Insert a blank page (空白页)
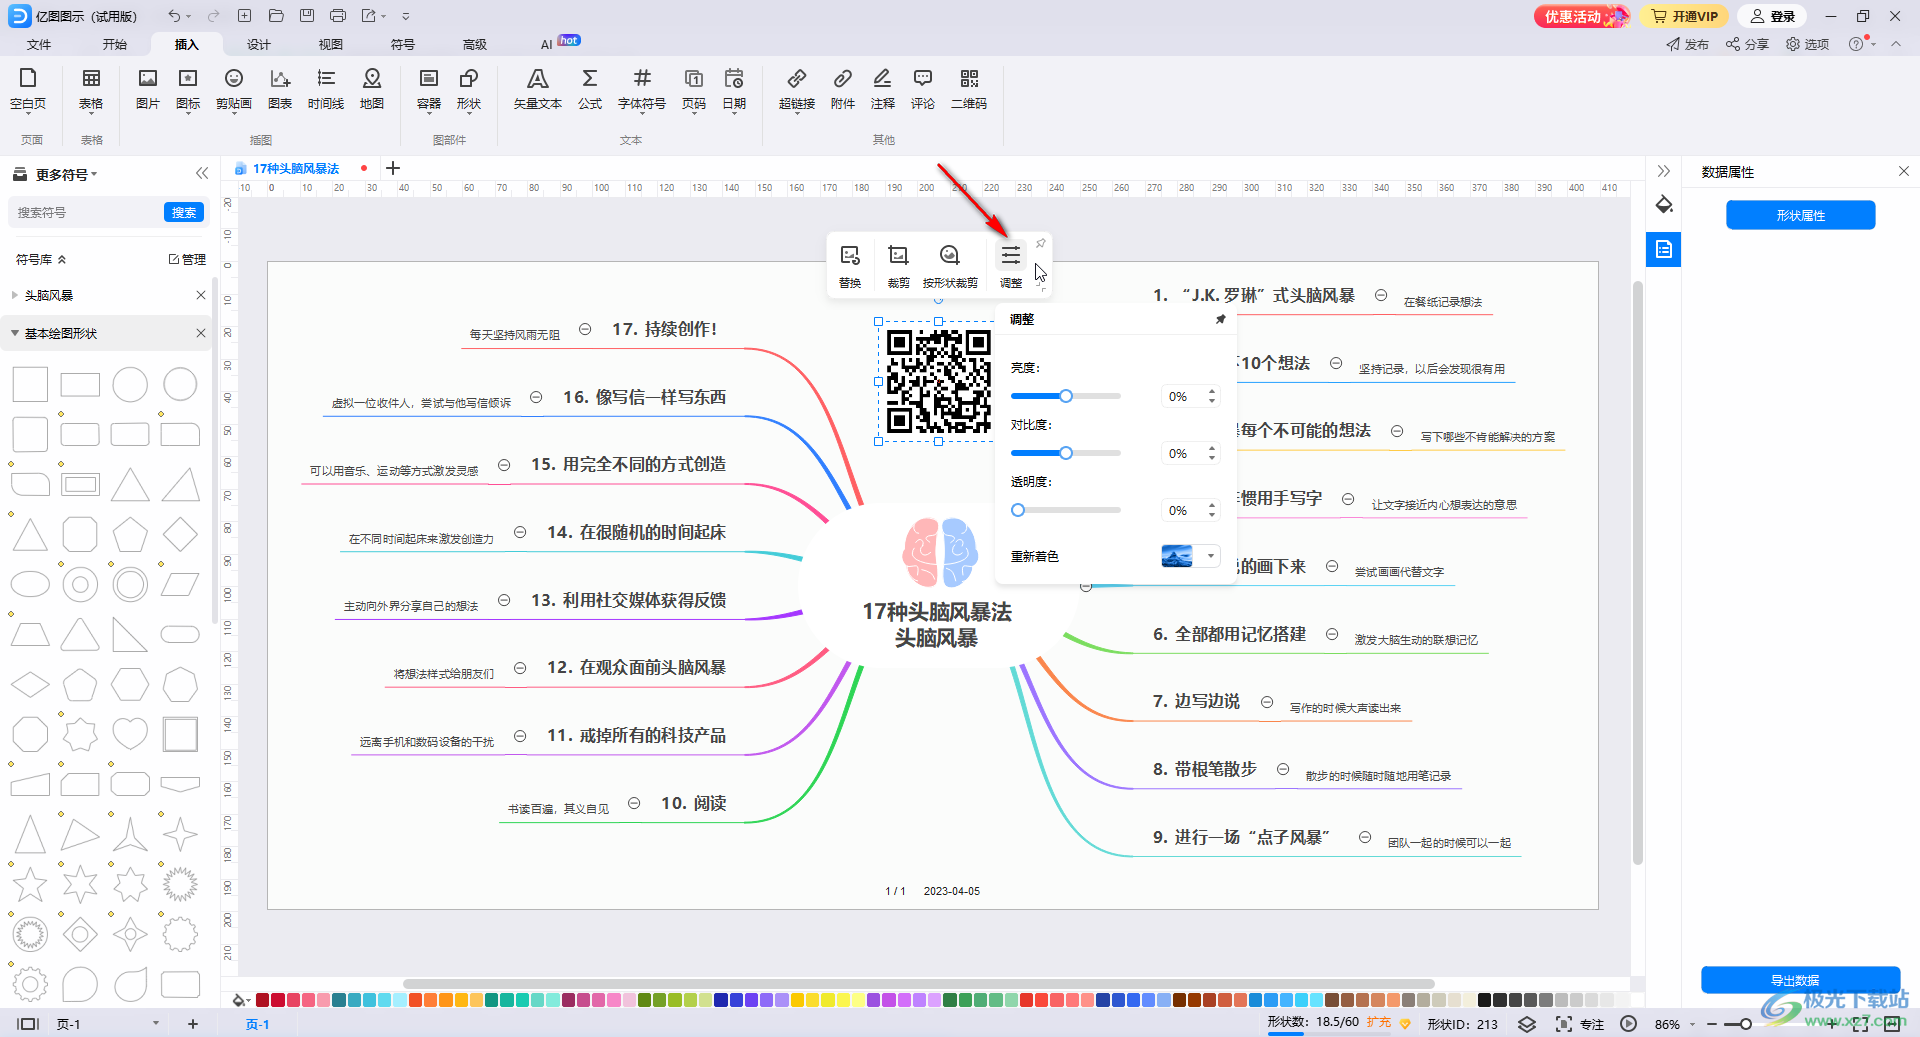 pos(28,90)
